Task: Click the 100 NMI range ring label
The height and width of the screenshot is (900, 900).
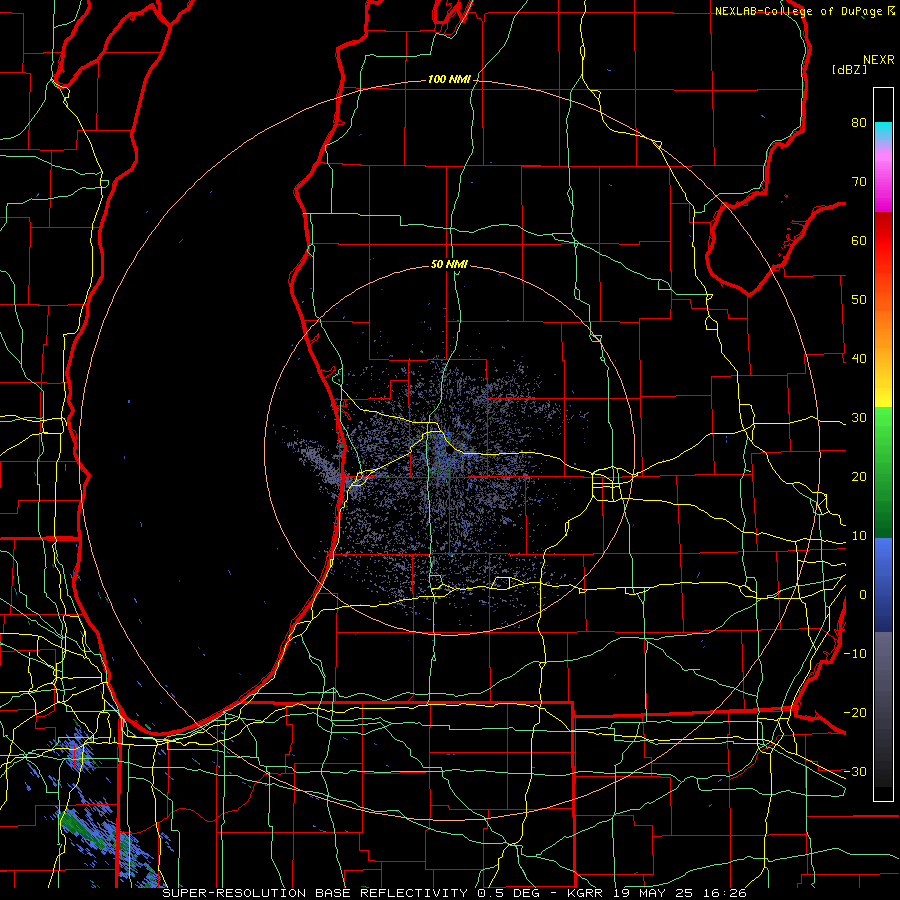Action: coord(449,79)
